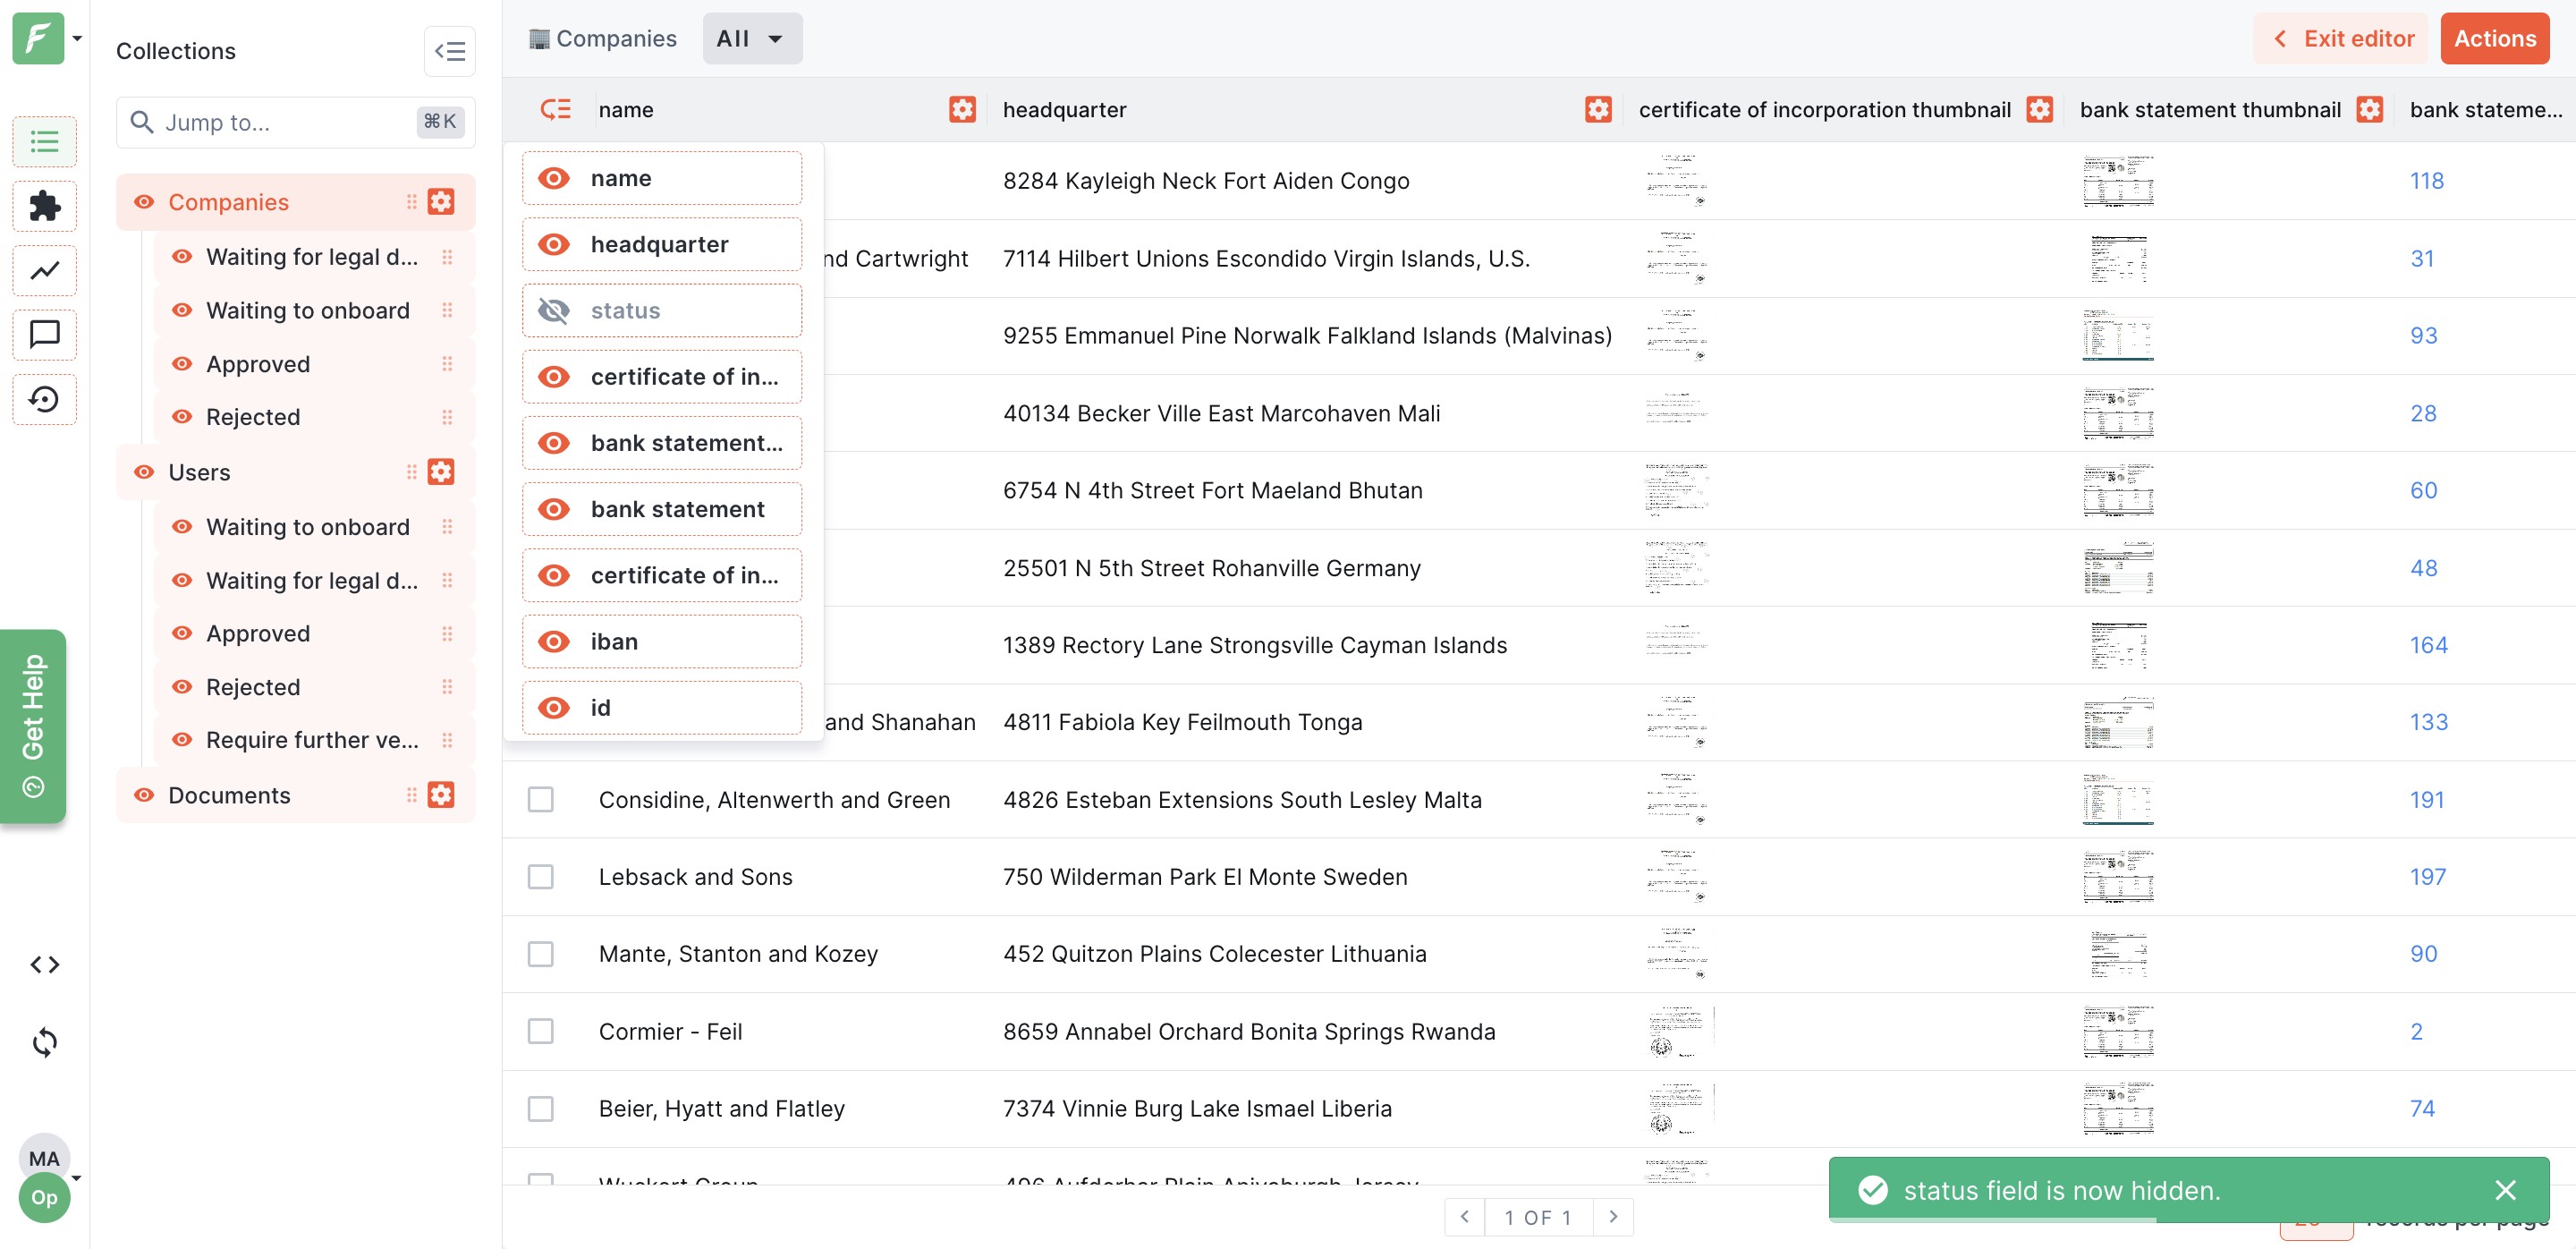Select Waiting to onboard under Companies
The image size is (2576, 1249).
pos(307,311)
